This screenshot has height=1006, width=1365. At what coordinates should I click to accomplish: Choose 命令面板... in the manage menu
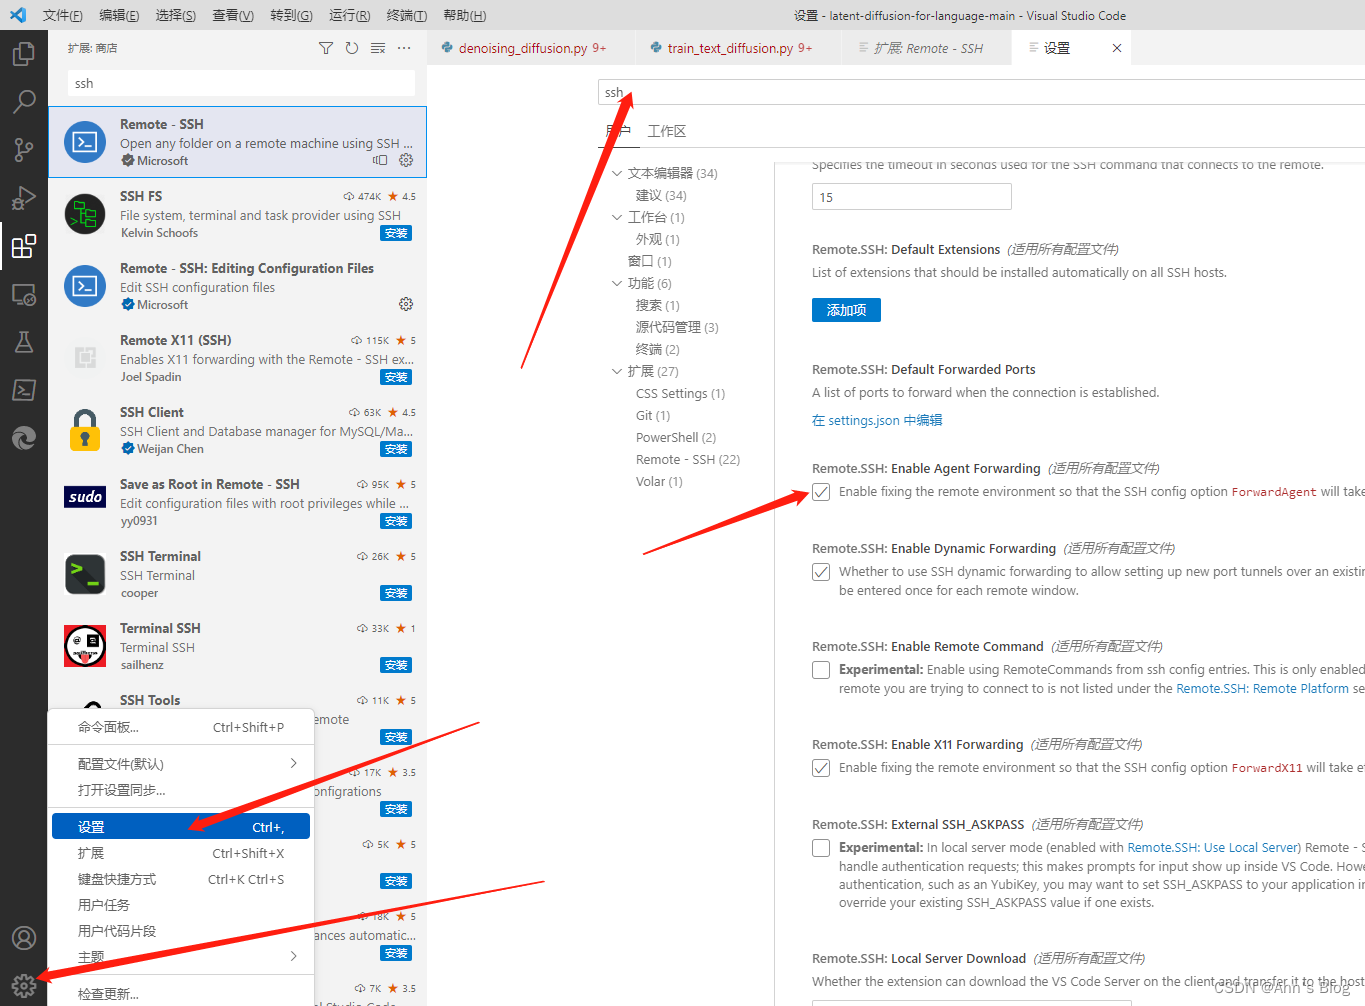click(181, 727)
